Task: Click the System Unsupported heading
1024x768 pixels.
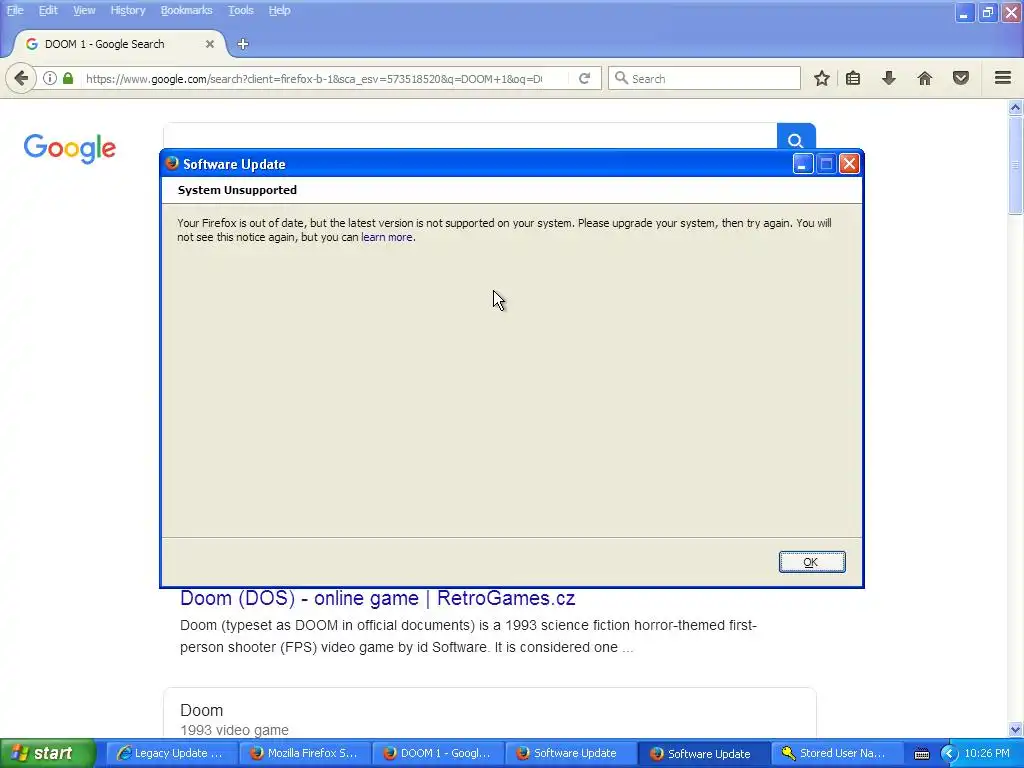Action: tap(237, 190)
